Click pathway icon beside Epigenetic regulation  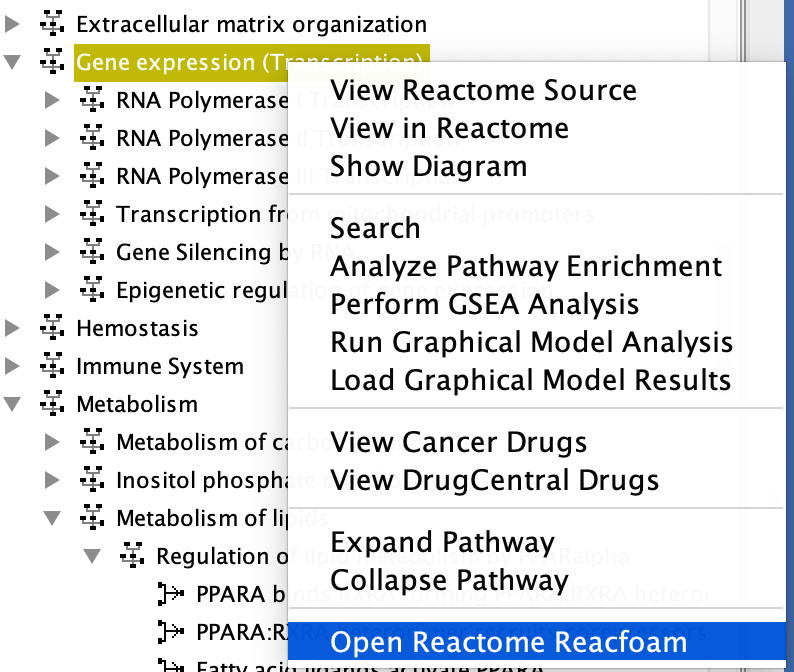[x=92, y=290]
